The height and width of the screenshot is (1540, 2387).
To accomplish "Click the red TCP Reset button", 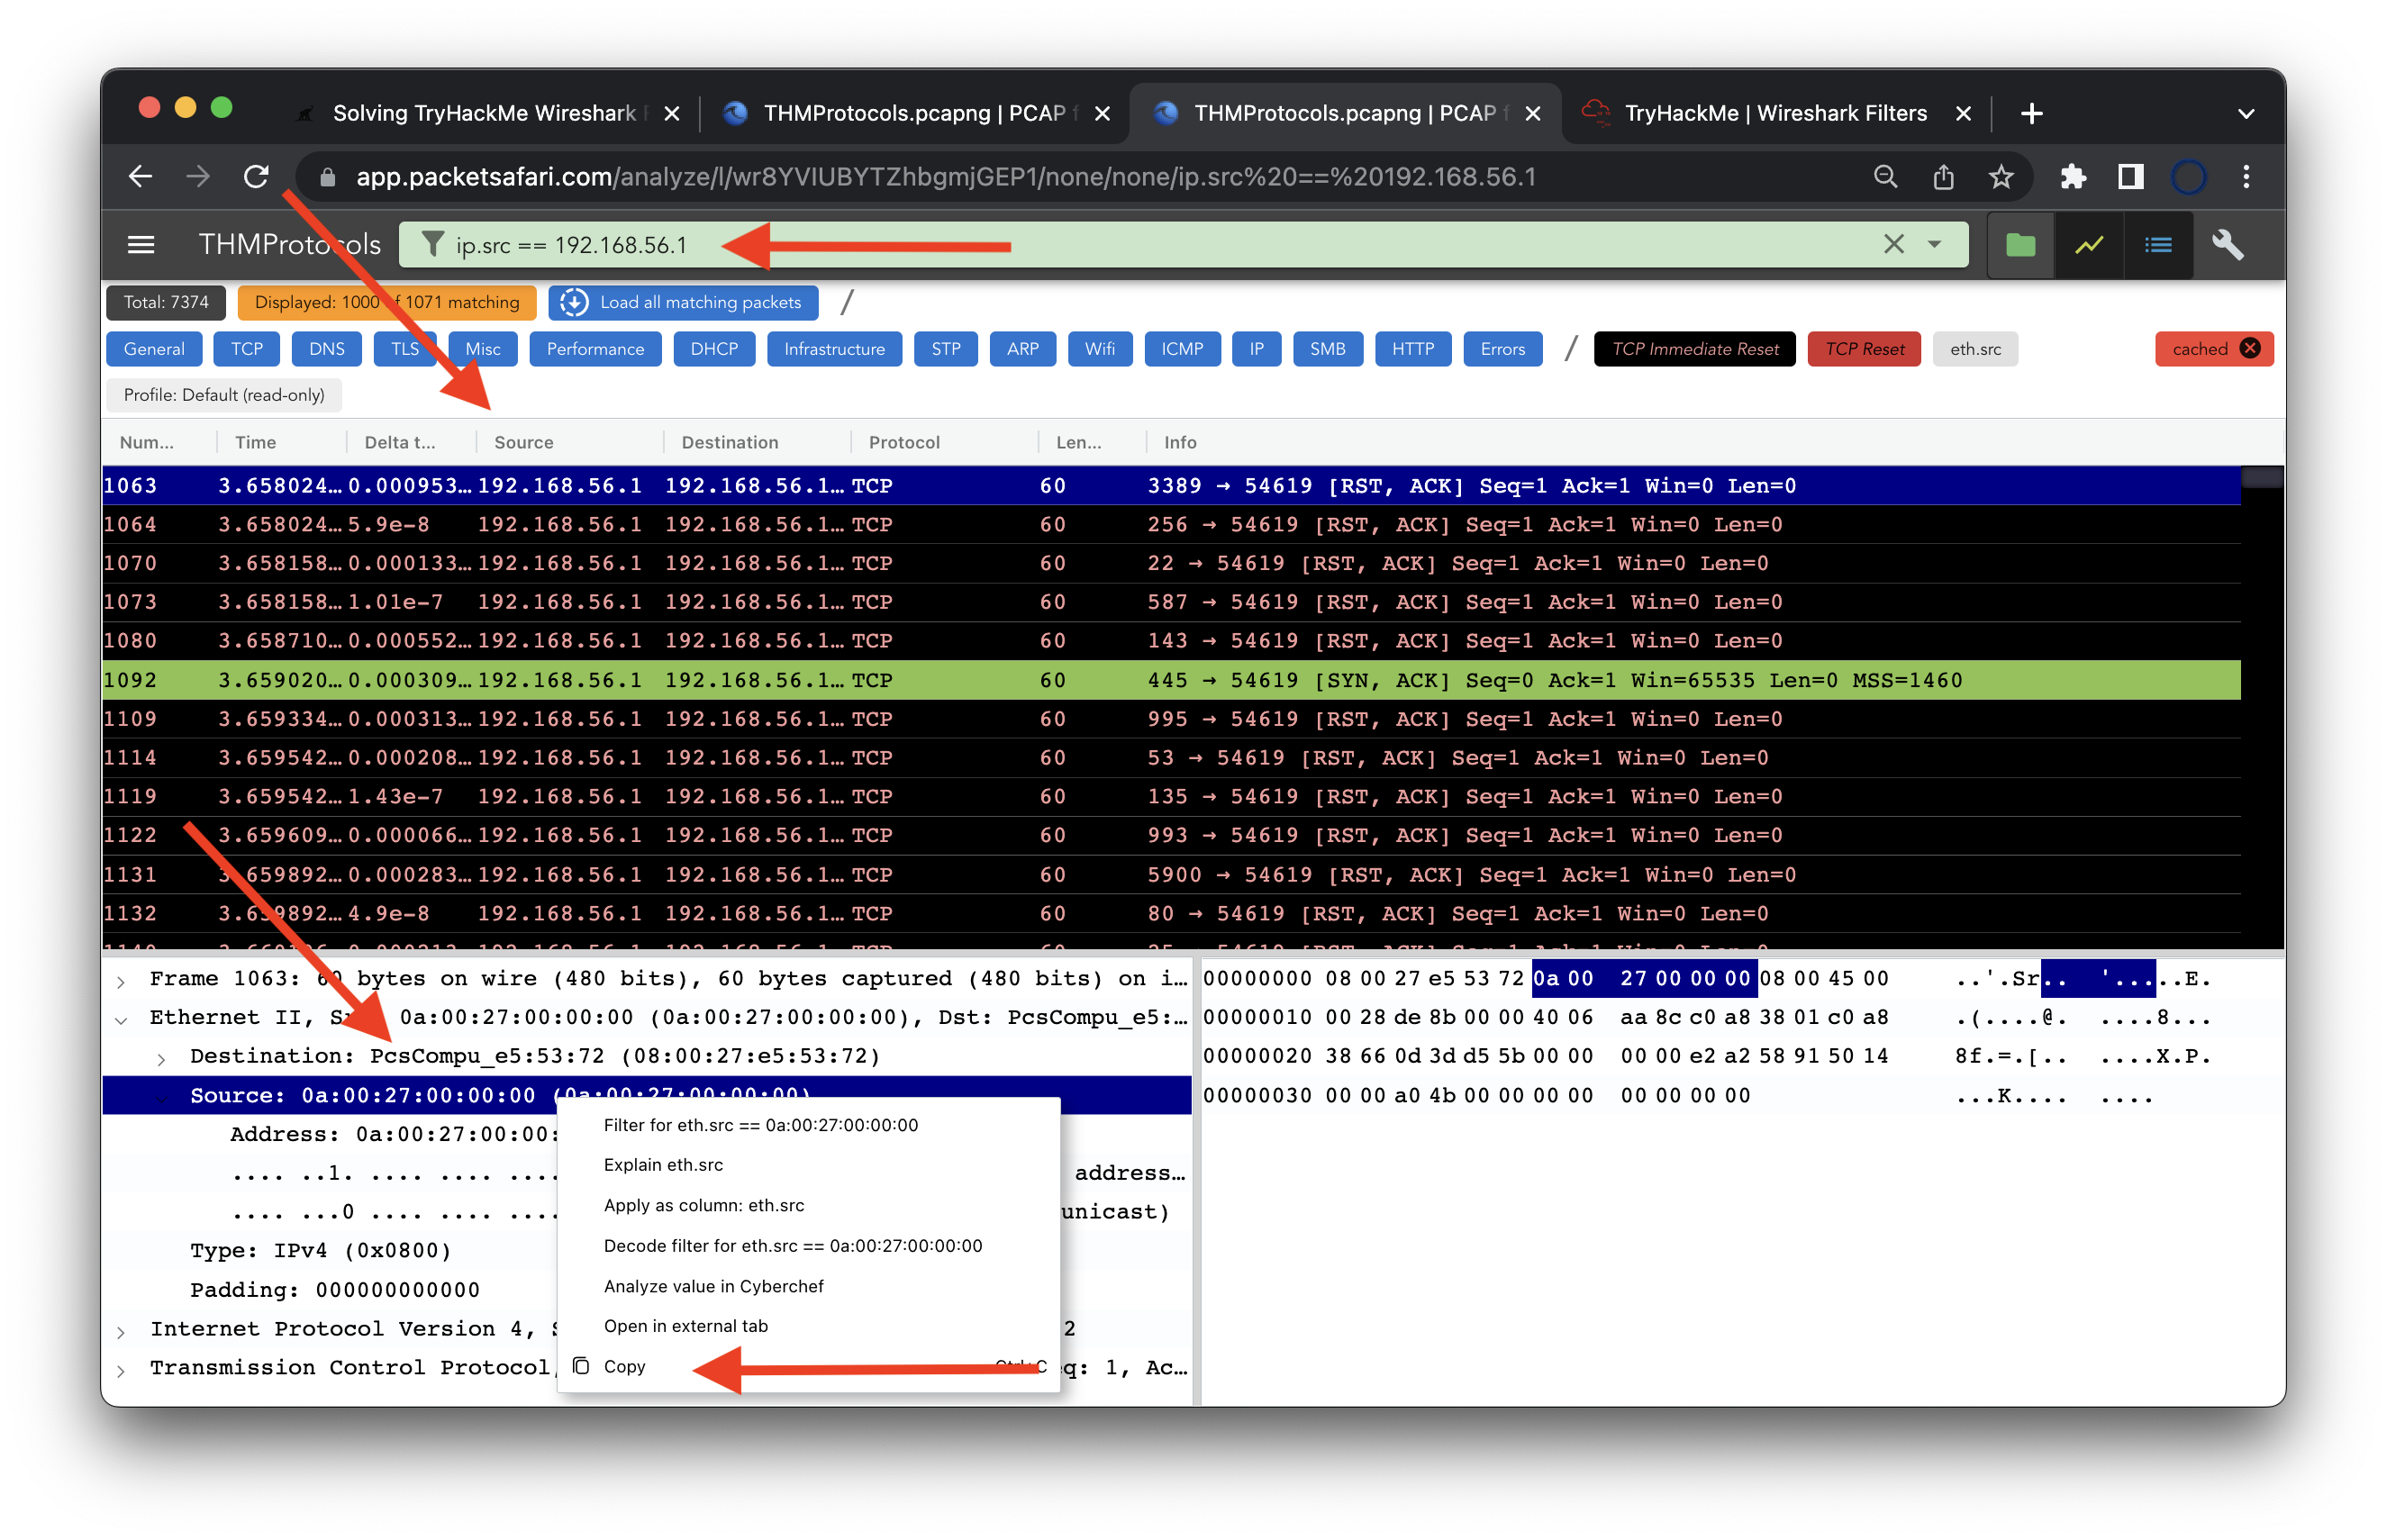I will 1864,349.
